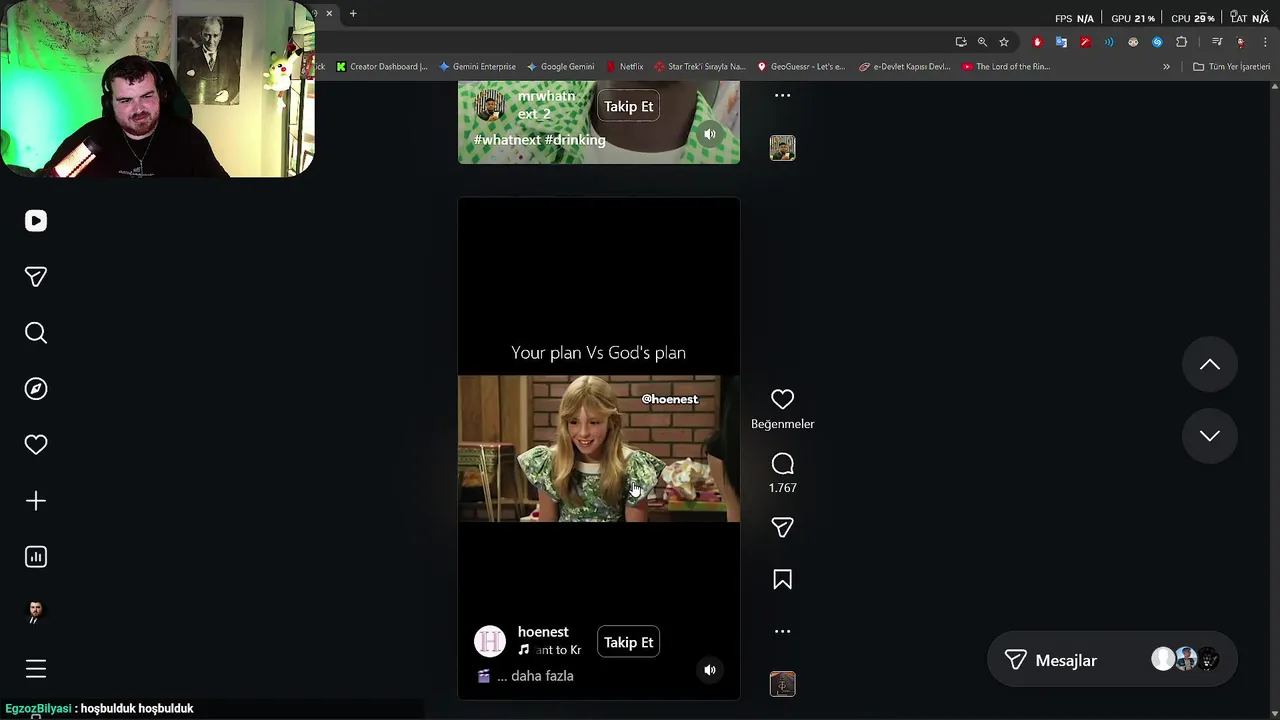Open the Extensions puzzle icon
Screen dimensions: 1280x720
(1182, 42)
